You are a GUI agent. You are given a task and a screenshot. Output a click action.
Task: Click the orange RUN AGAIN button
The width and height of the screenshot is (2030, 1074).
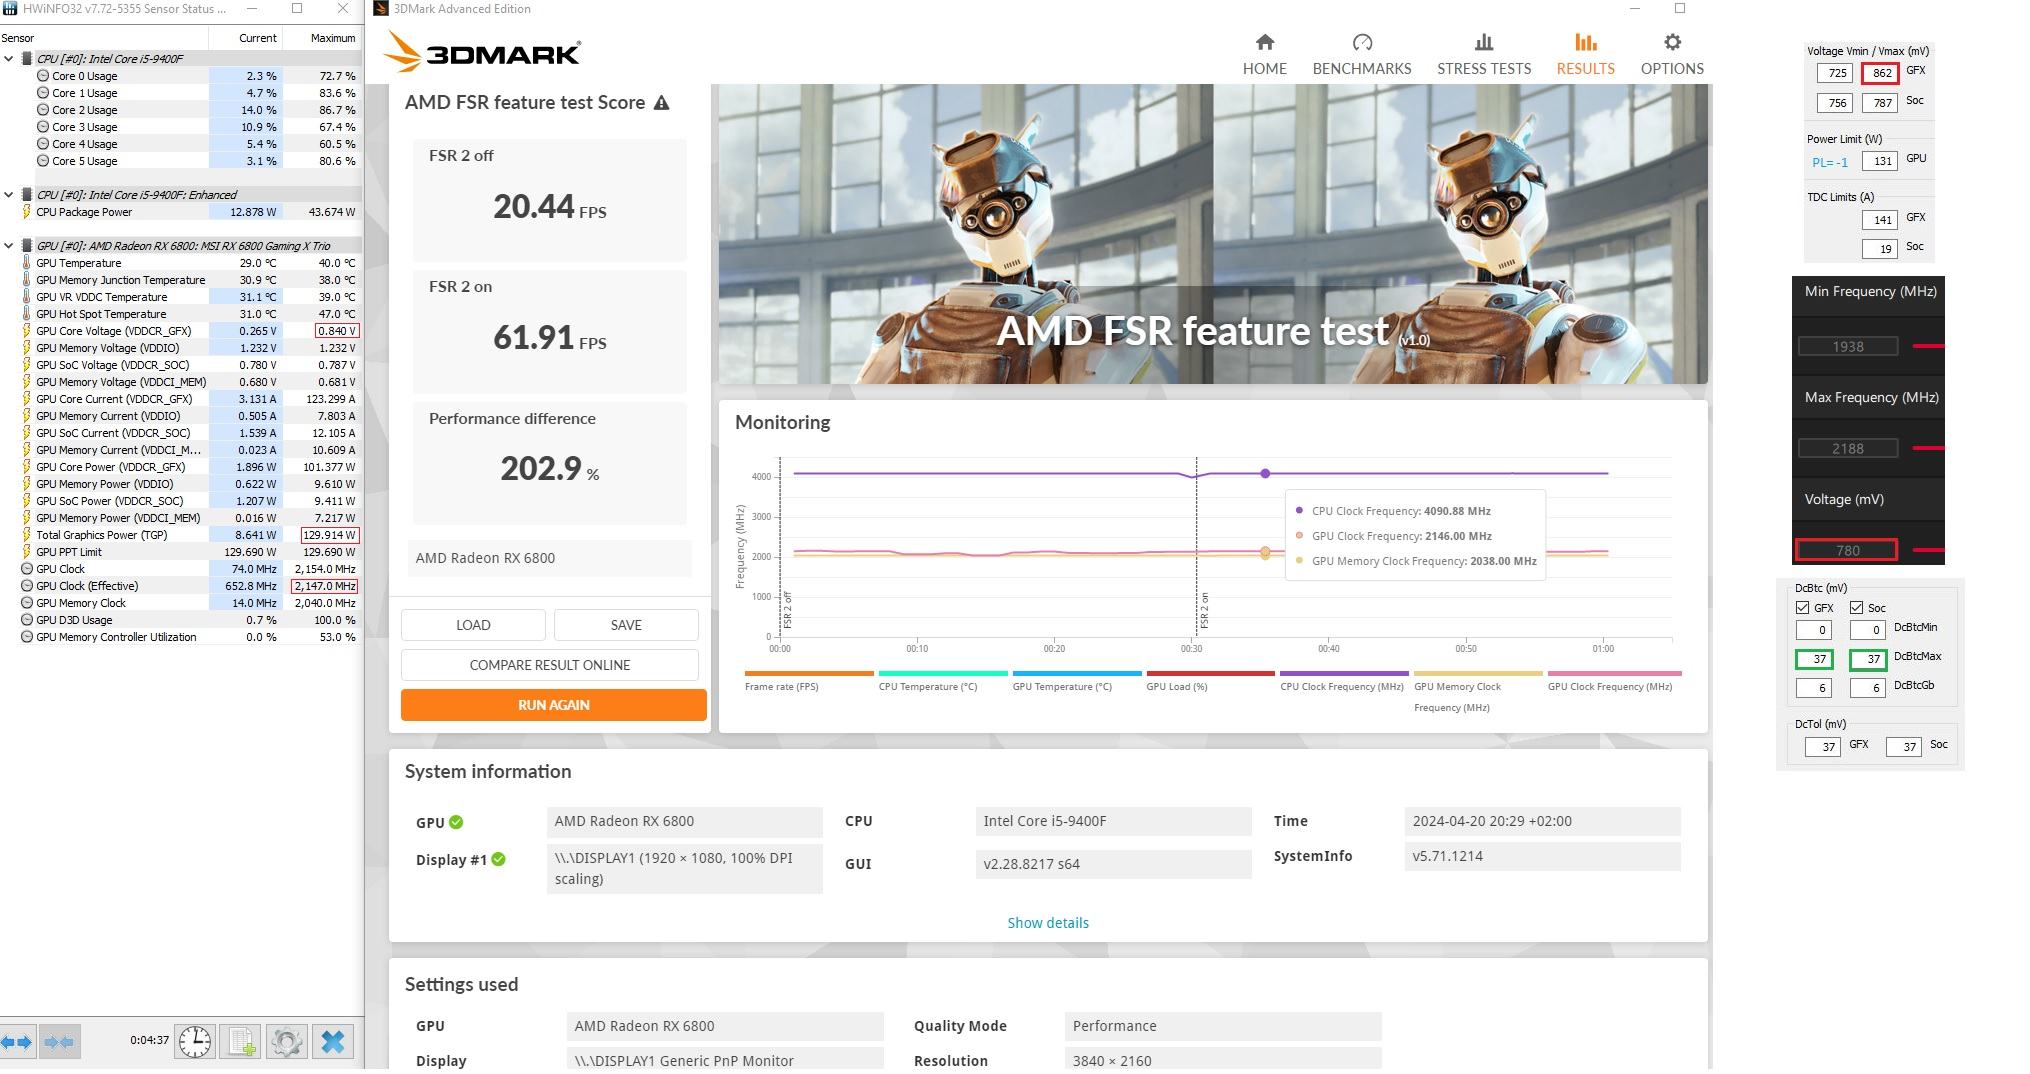[554, 705]
